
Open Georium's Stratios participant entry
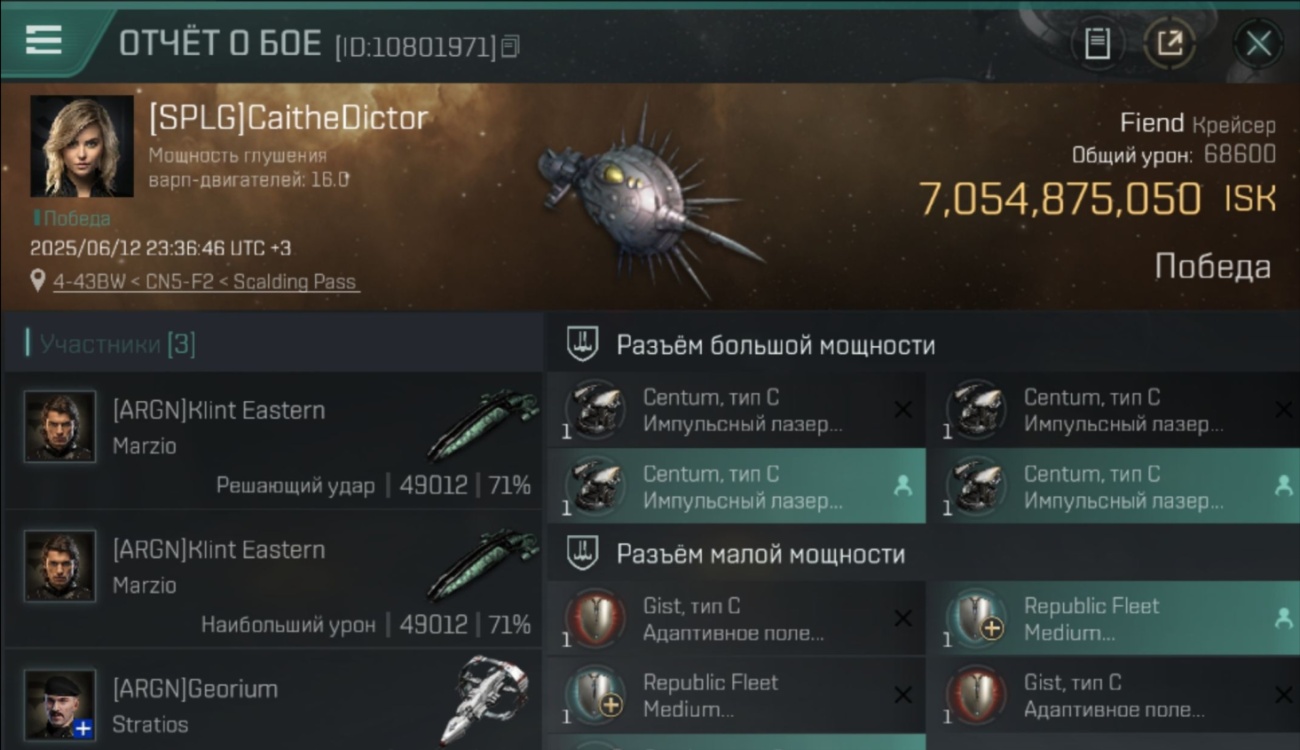pyautogui.click(x=272, y=701)
